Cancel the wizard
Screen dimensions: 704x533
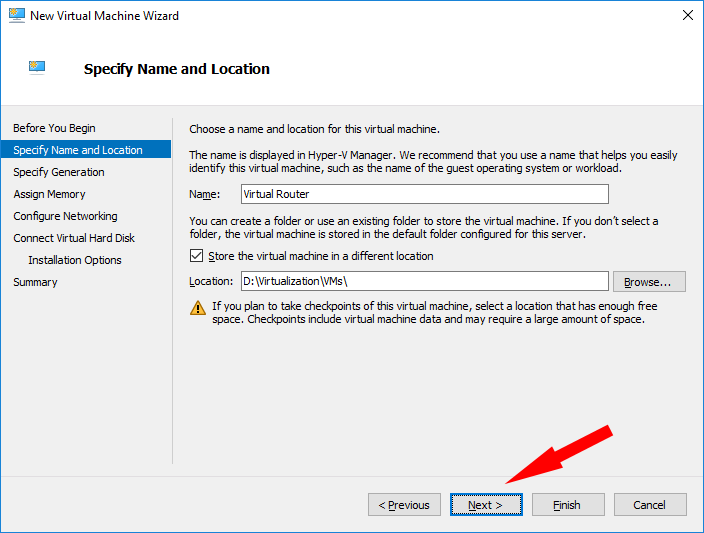click(x=650, y=505)
